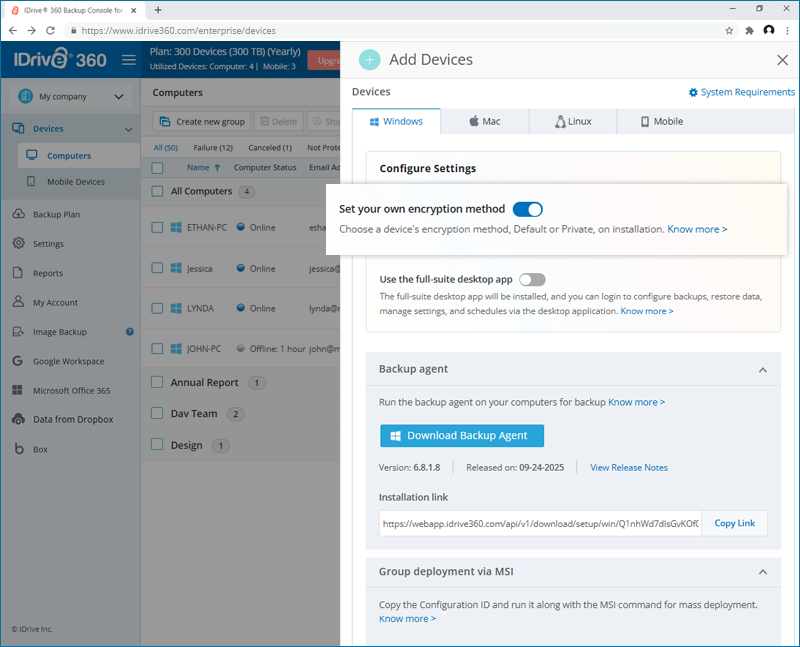Screen dimensions: 800x647
Task: Click the installation link text field
Action: [x=540, y=524]
